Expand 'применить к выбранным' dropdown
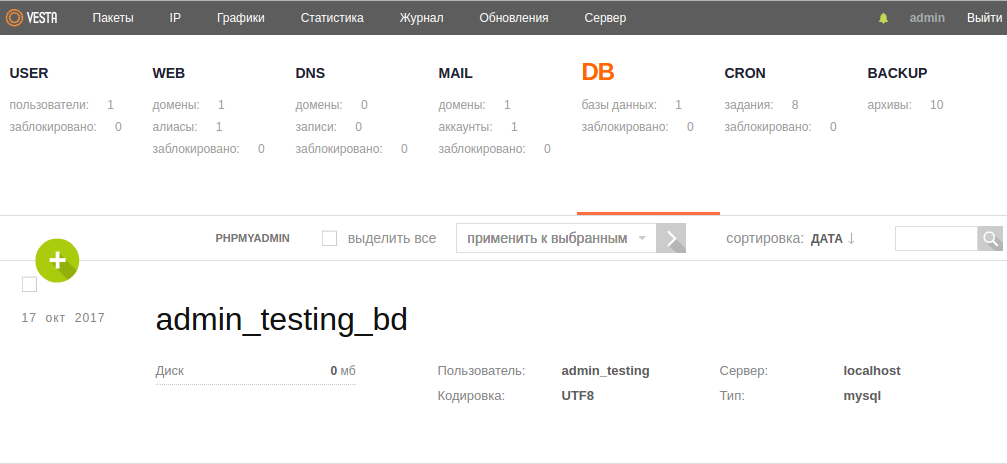Viewport: 1007px width, 464px height. [x=556, y=238]
